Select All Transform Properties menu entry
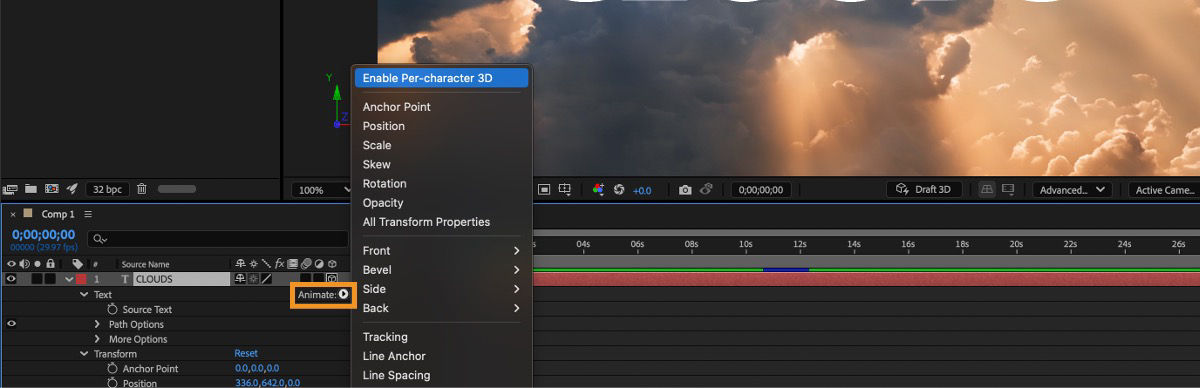This screenshot has height=388, width=1200. pos(427,222)
